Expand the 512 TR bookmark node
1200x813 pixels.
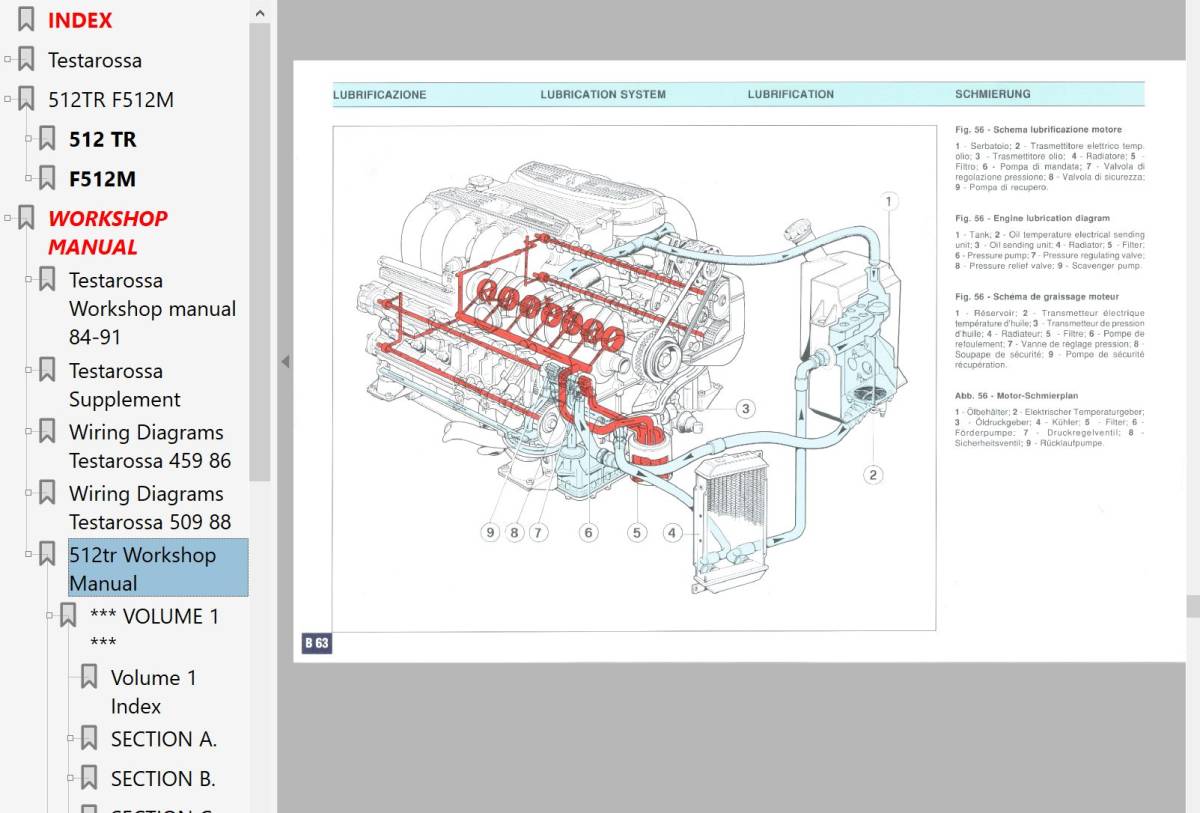point(29,139)
